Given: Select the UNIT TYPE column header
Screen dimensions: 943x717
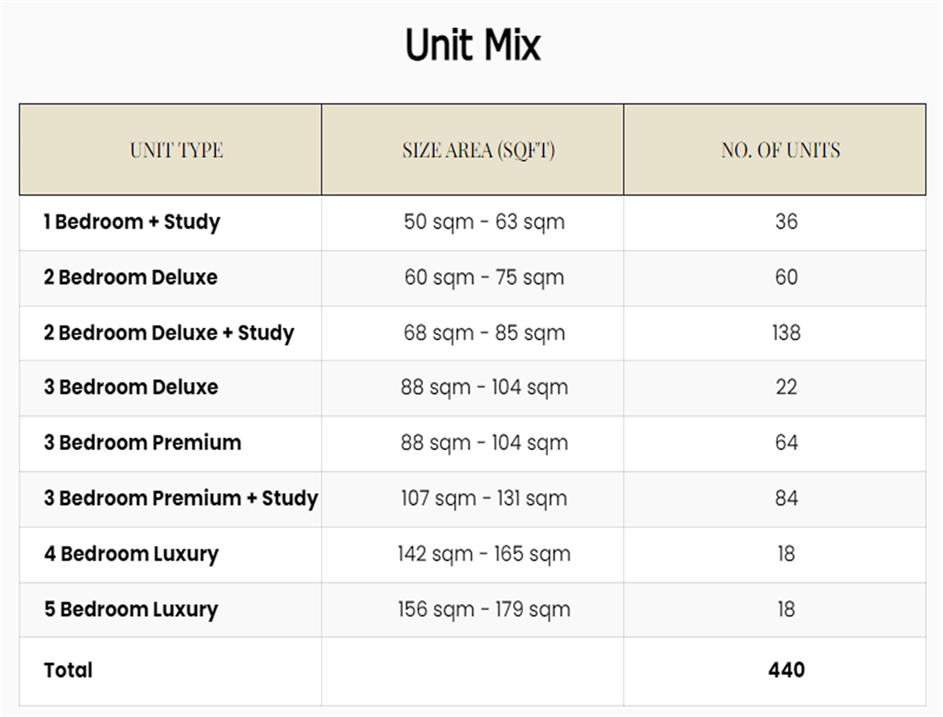Looking at the screenshot, I should [176, 150].
